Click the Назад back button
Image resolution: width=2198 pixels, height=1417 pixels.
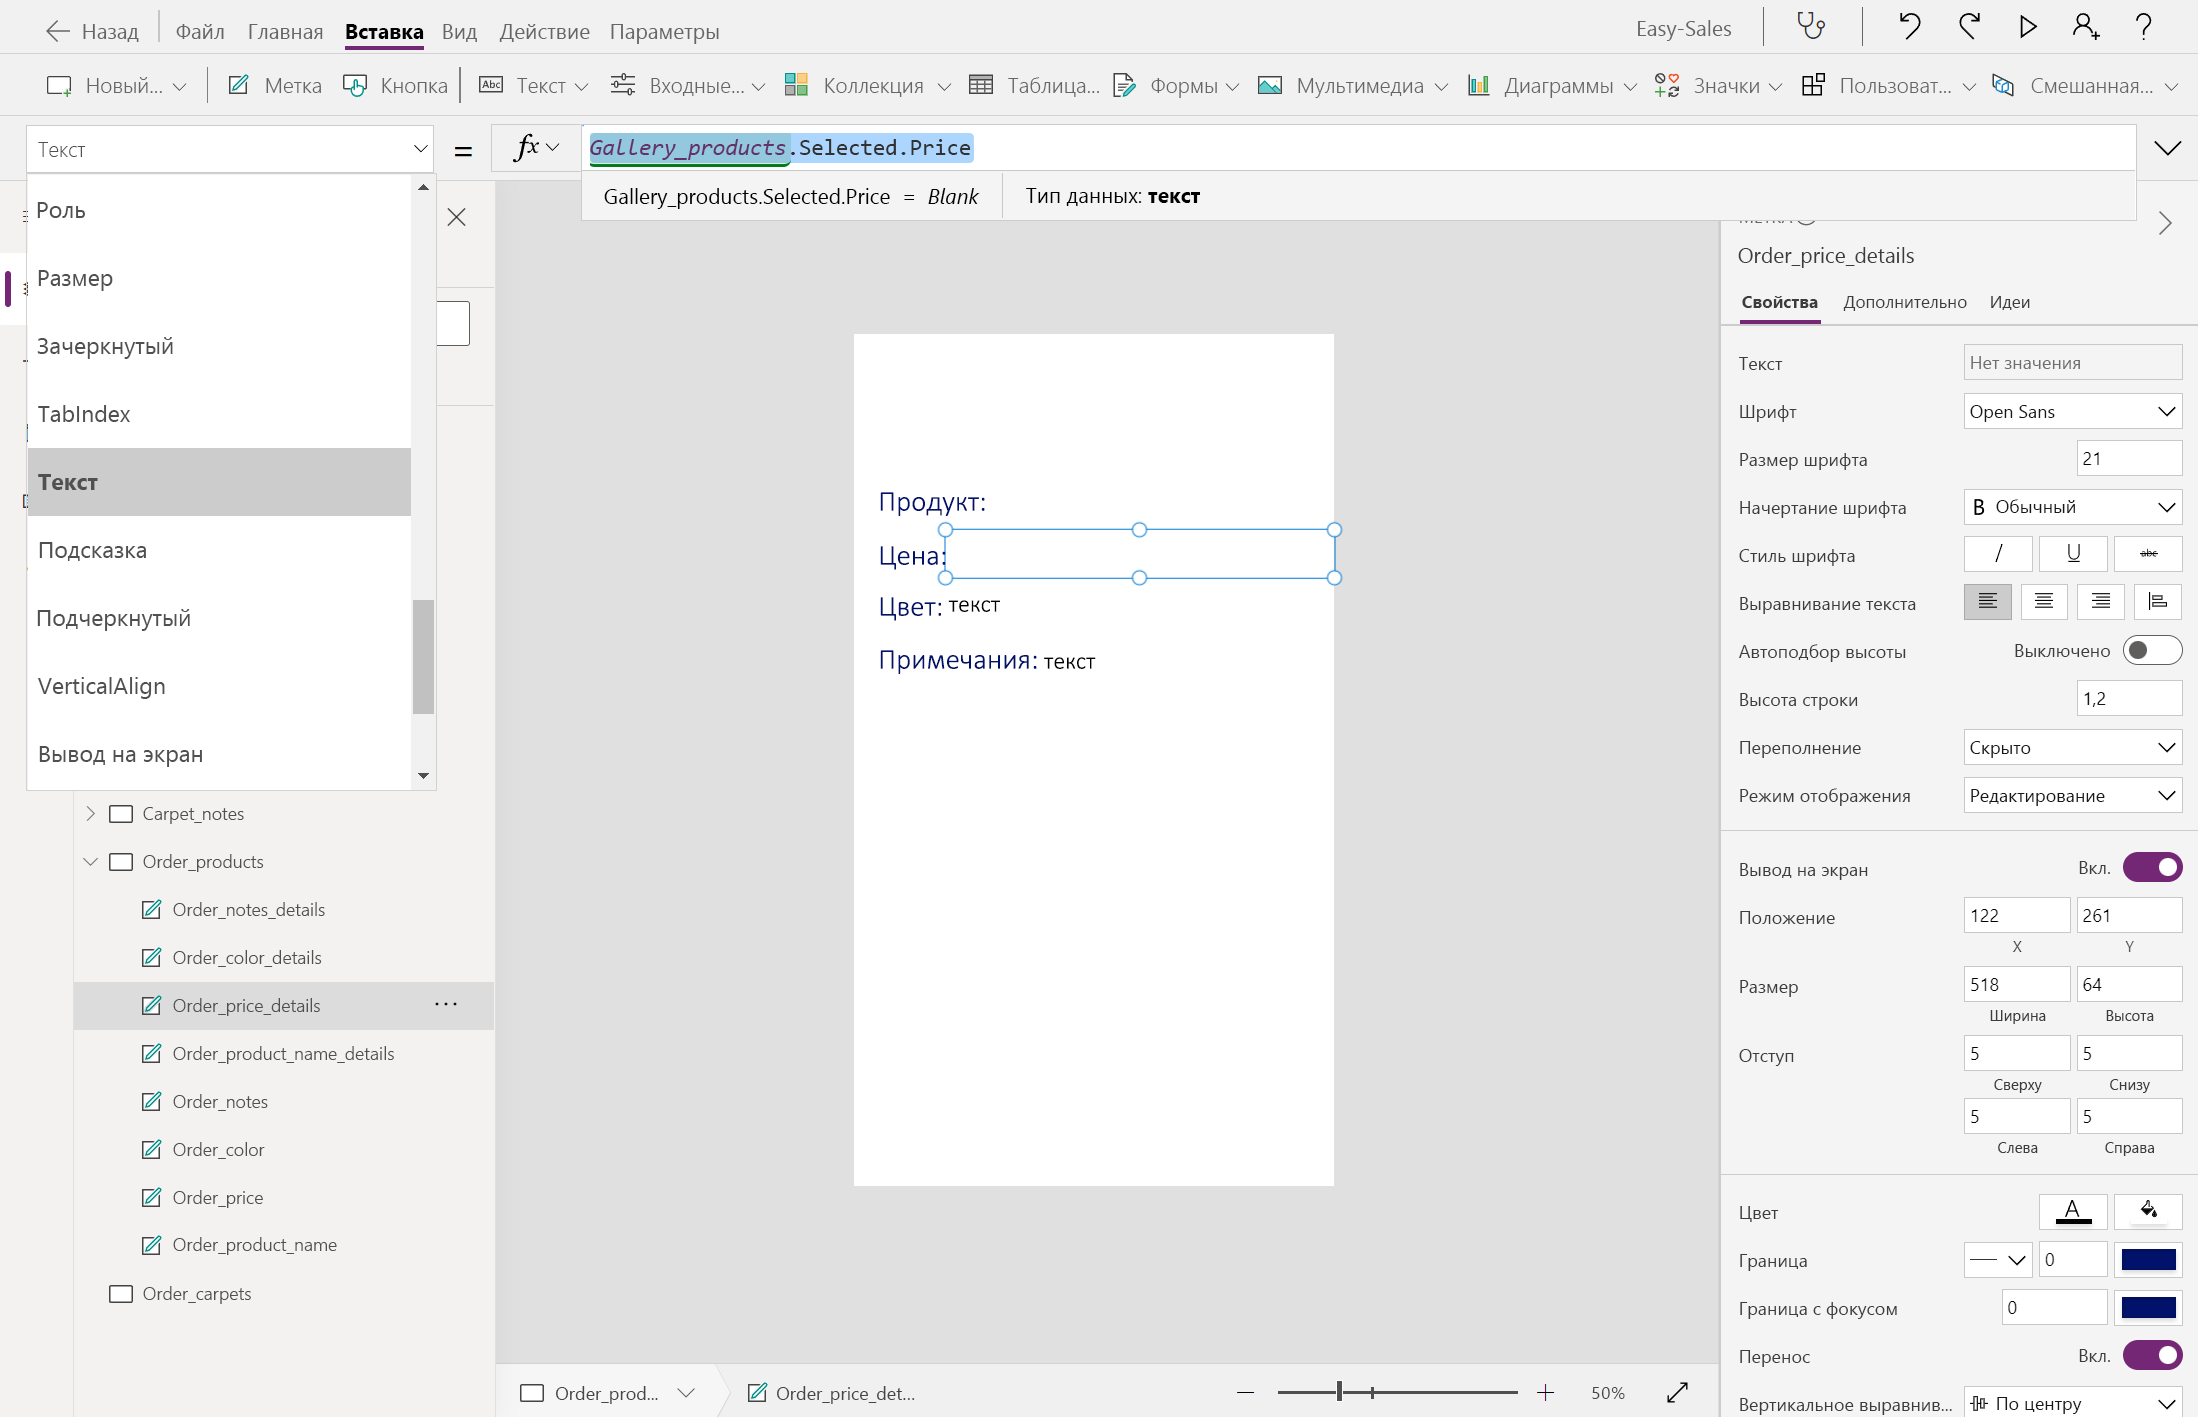(x=93, y=31)
